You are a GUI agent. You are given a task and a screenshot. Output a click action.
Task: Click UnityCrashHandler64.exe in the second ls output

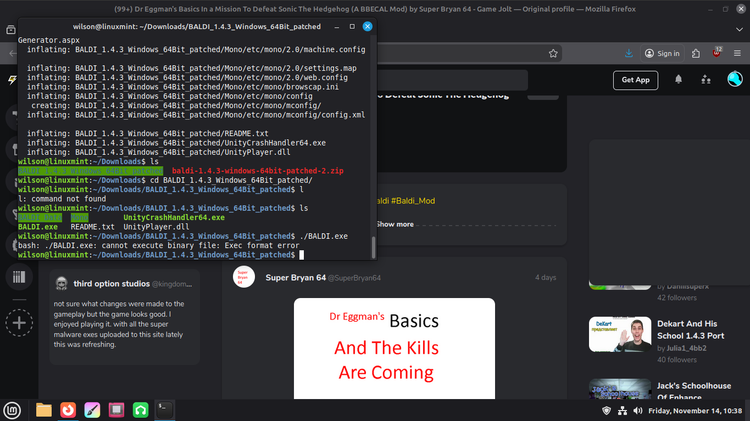pos(174,218)
